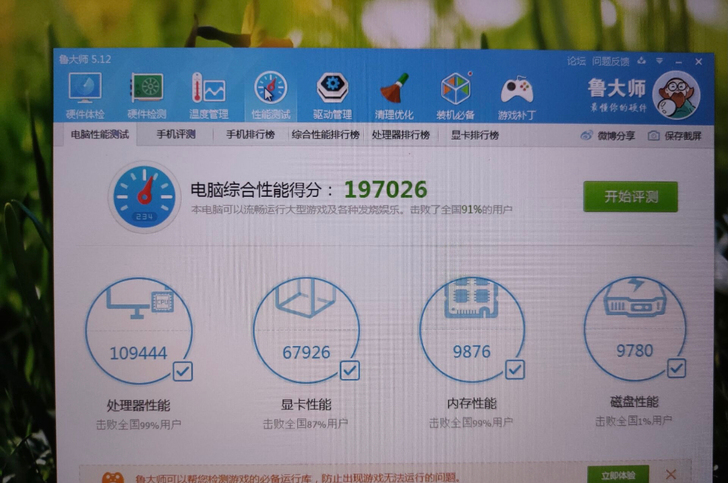This screenshot has width=728, height=483.
Task: Click the 鲁大师 5.12 title text
Action: [x=85, y=59]
